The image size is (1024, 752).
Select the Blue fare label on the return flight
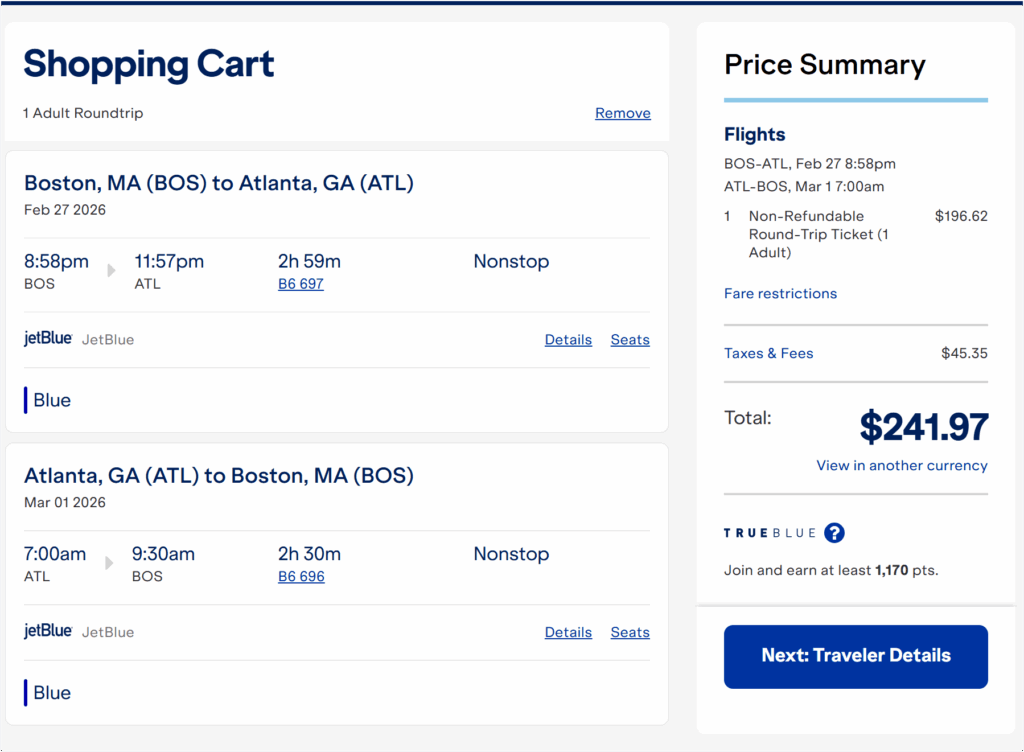(50, 692)
